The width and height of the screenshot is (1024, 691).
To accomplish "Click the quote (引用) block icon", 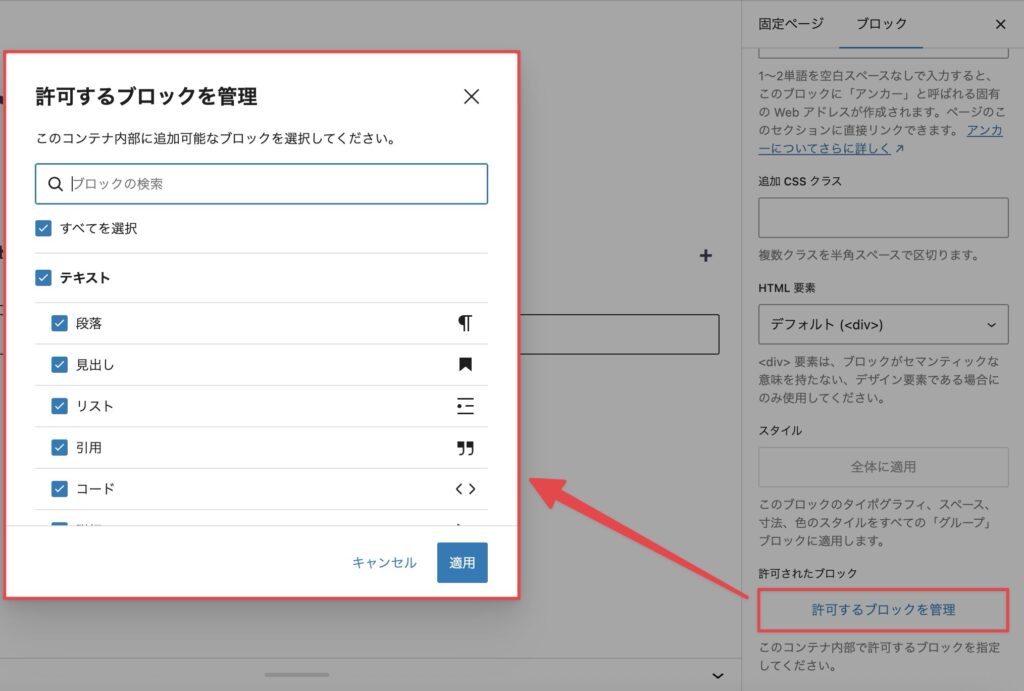I will pyautogui.click(x=465, y=448).
